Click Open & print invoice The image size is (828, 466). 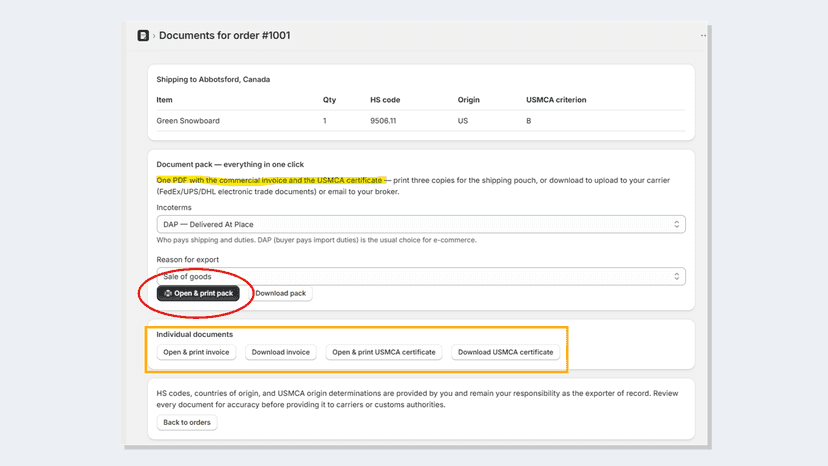pos(196,352)
